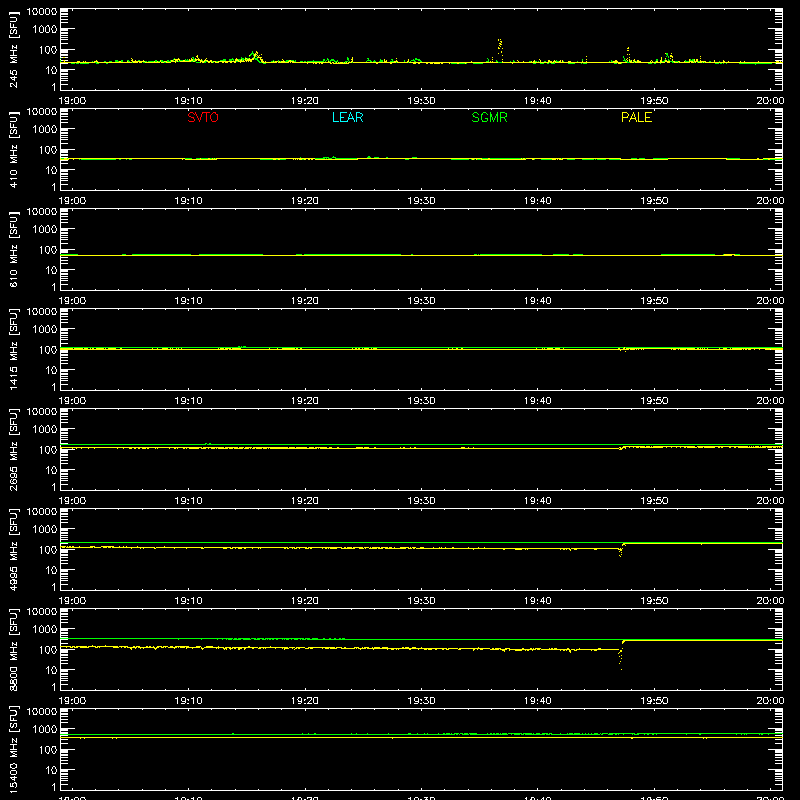This screenshot has height=800, width=800.
Task: Click 19:50 label under the 610 MHz panel
Action: (x=654, y=301)
